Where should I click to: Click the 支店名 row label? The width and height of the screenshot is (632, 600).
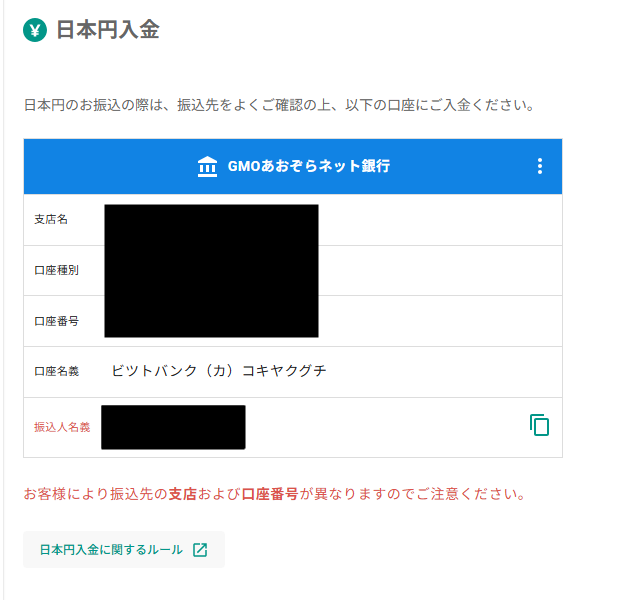pos(51,219)
